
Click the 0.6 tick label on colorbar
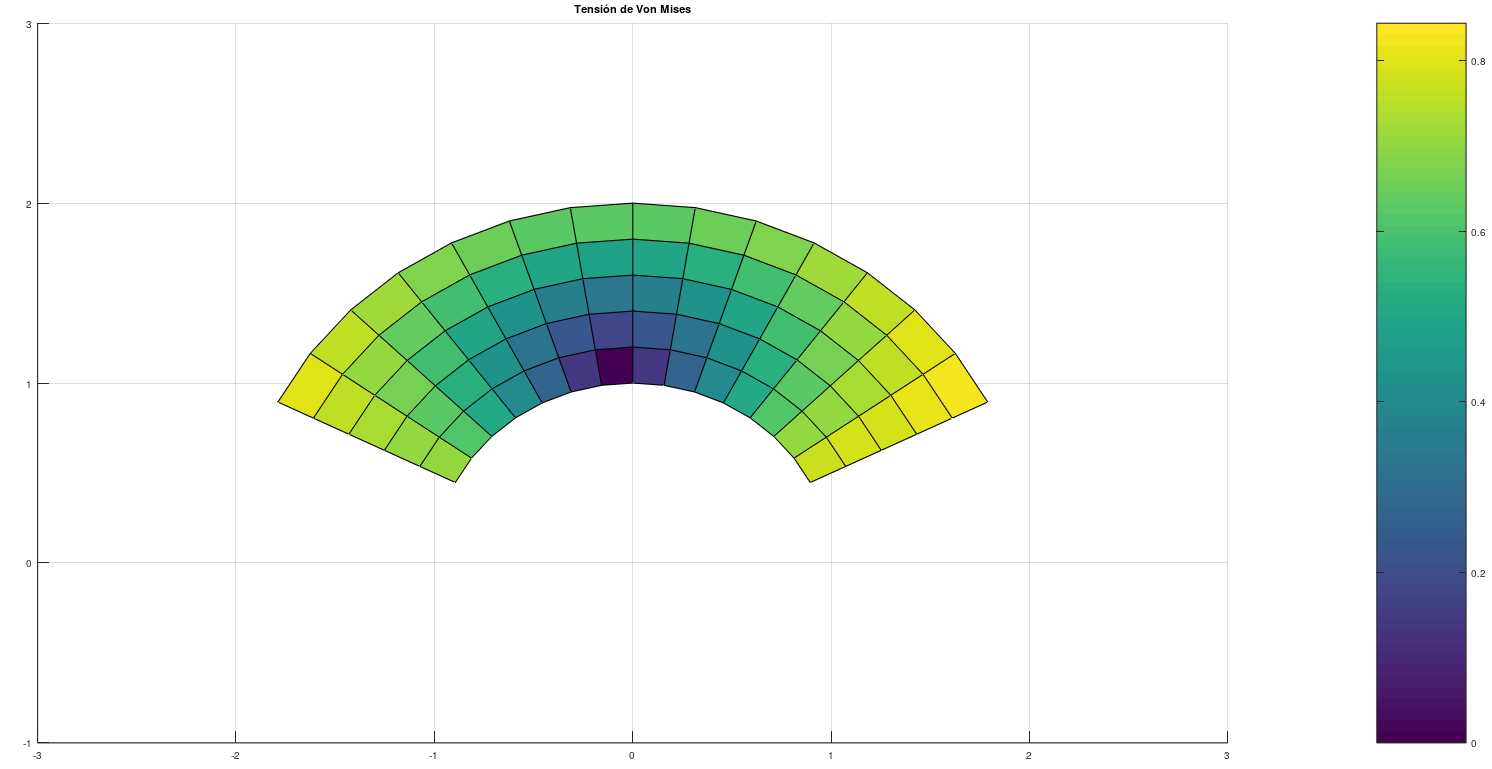pyautogui.click(x=1477, y=231)
